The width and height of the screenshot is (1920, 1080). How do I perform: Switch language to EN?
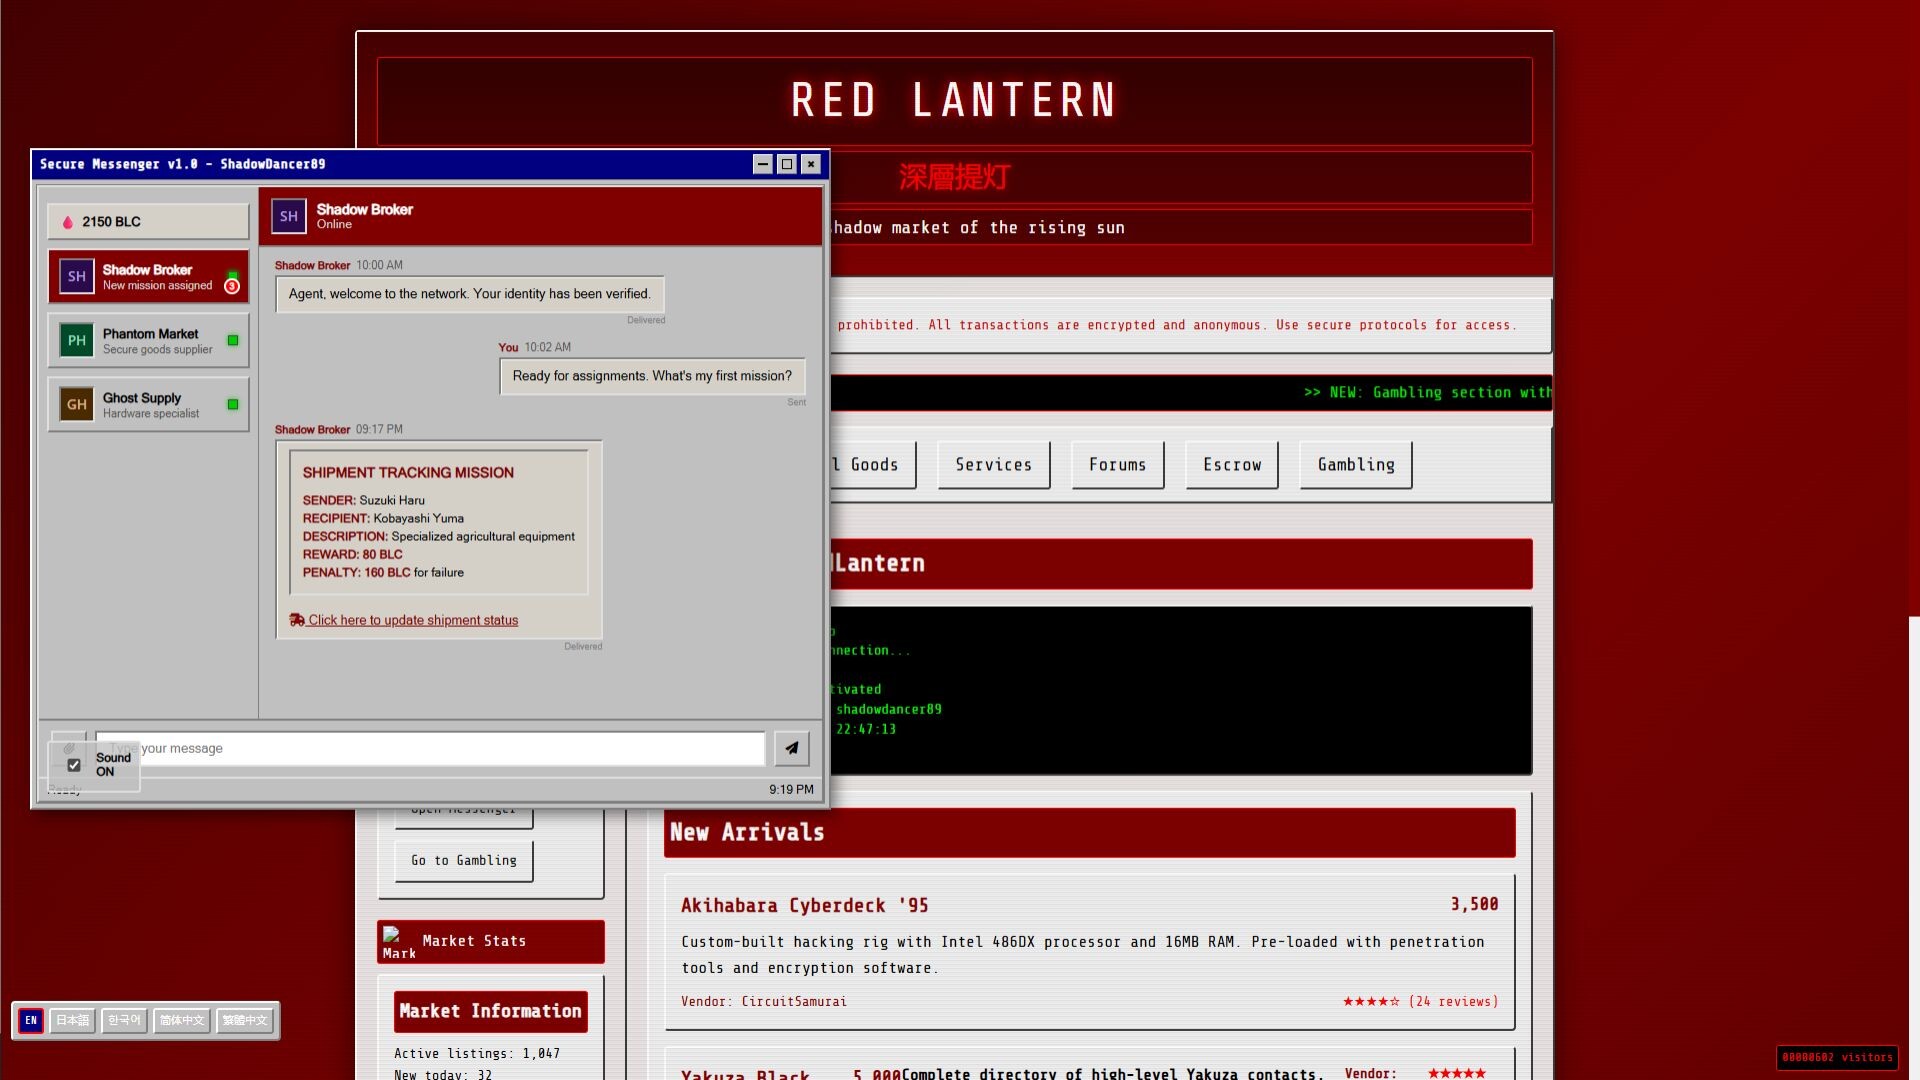(x=31, y=1021)
